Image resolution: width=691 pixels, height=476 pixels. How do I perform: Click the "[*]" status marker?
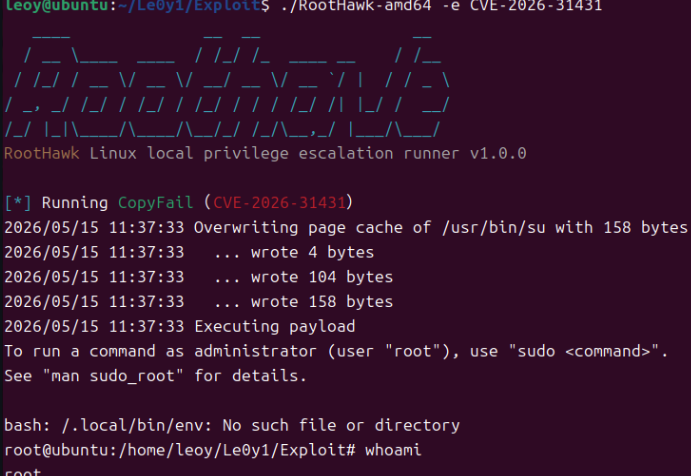coord(18,203)
